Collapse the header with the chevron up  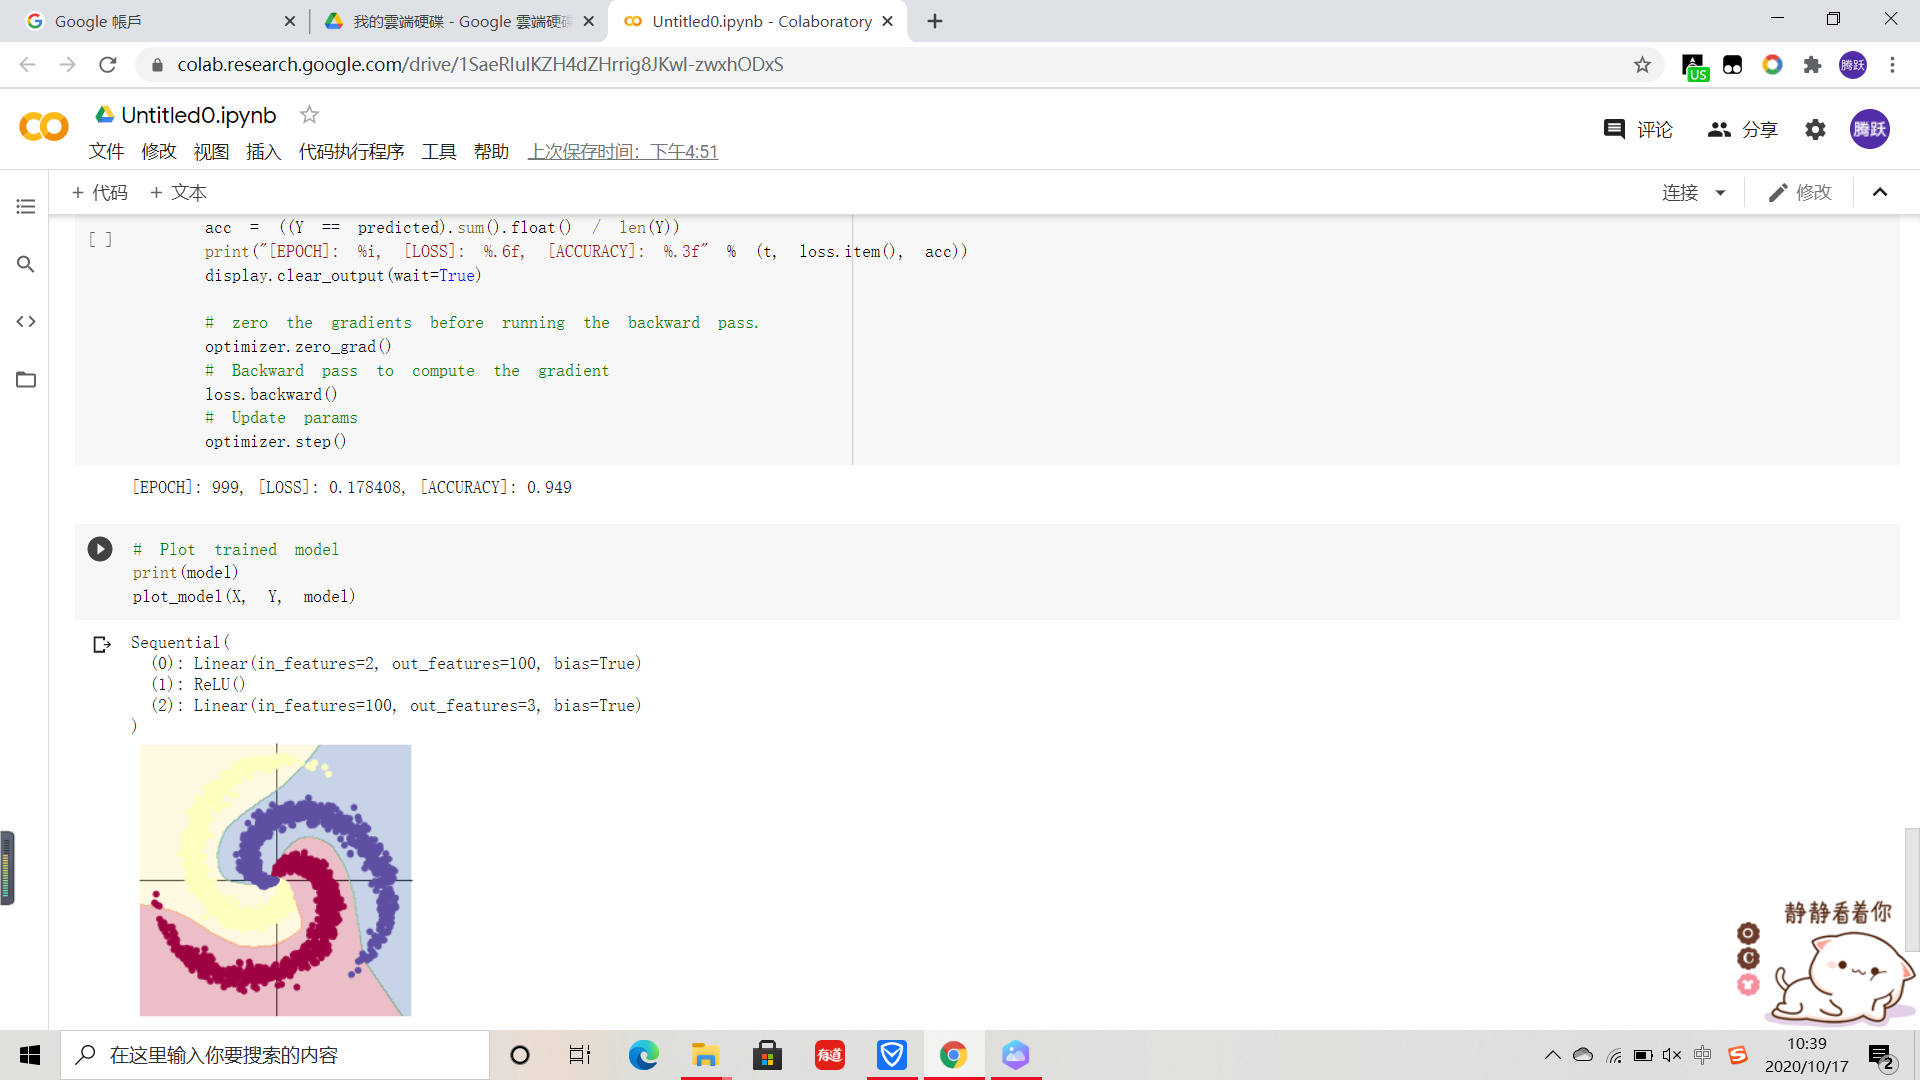1880,193
